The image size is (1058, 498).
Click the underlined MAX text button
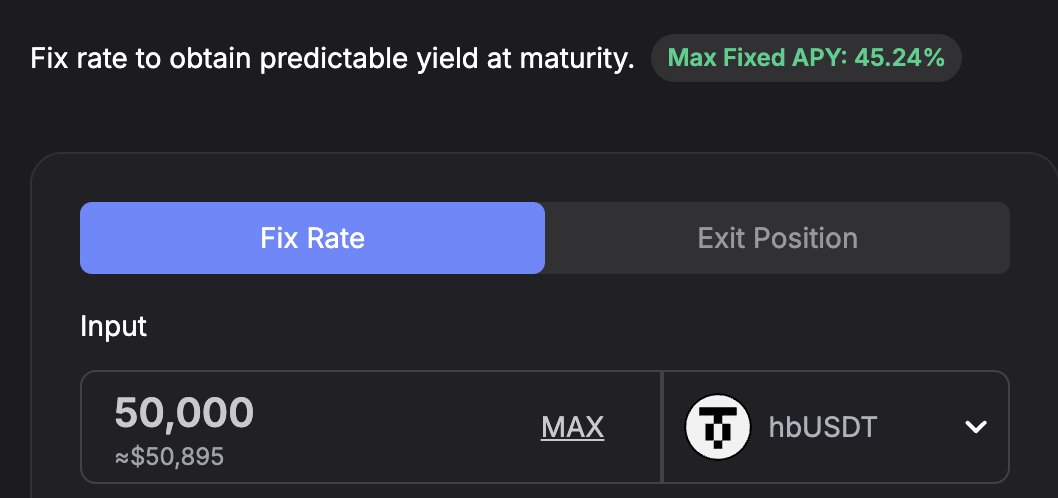coord(572,427)
